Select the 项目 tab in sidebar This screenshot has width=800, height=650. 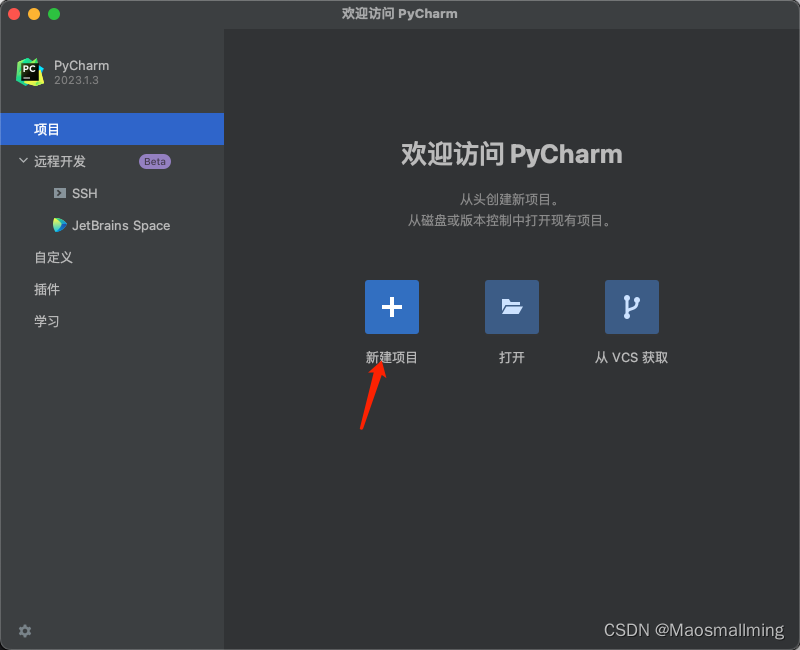pyautogui.click(x=112, y=129)
